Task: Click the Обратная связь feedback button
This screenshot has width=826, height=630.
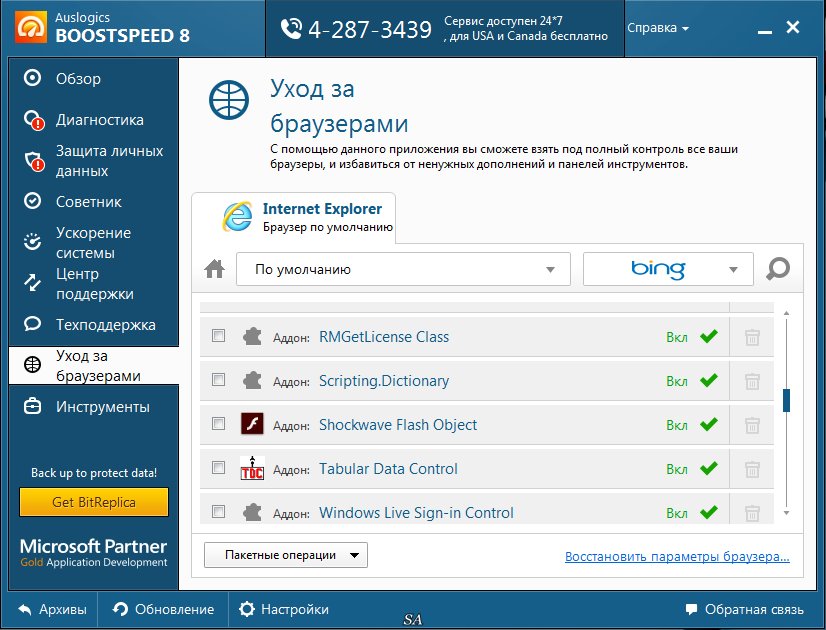Action: (x=744, y=609)
